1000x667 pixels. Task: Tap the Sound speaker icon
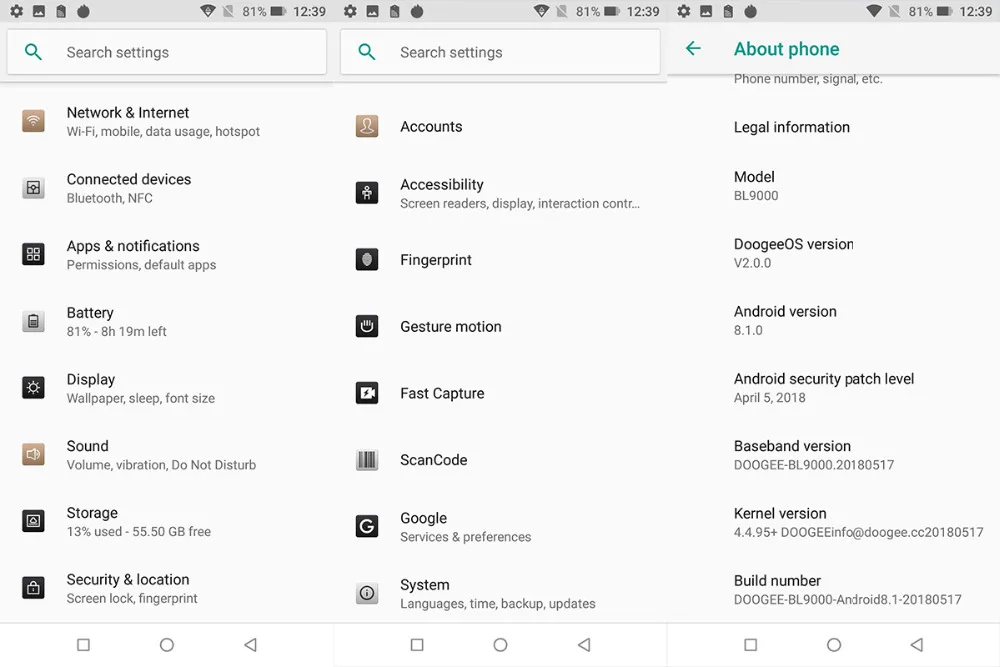point(33,455)
